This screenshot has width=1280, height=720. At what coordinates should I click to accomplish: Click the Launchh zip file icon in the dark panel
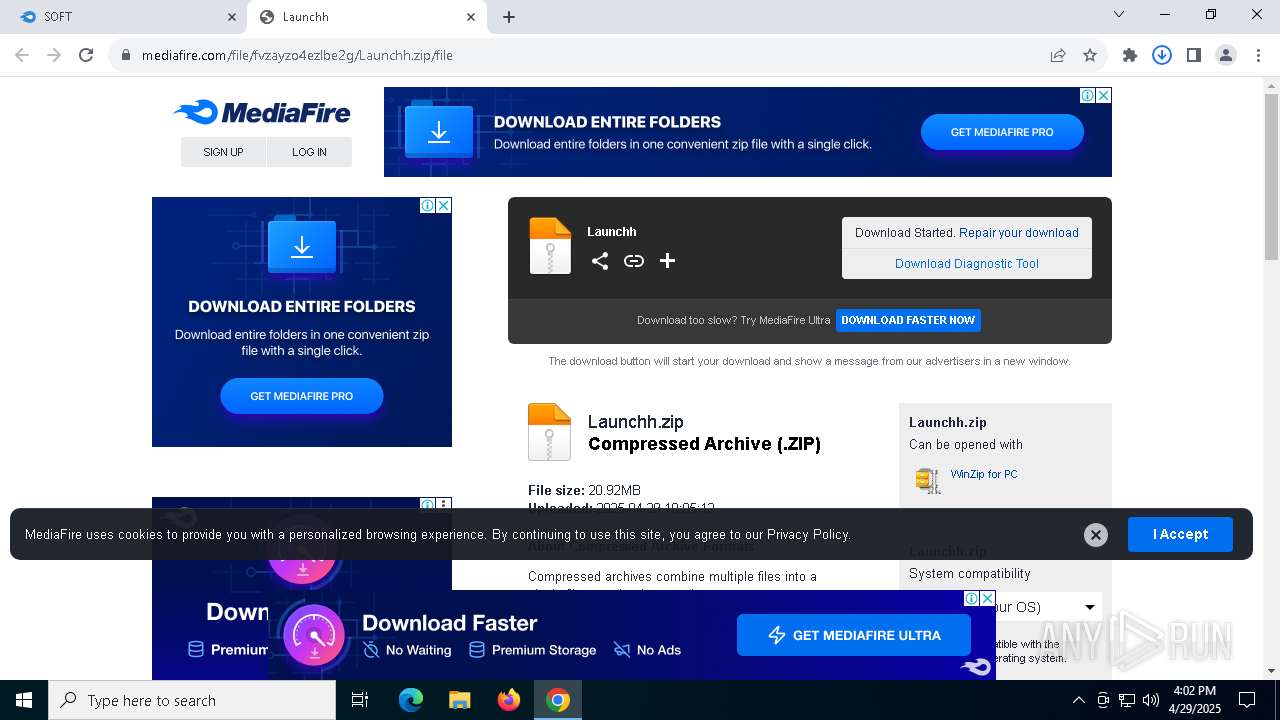pyautogui.click(x=550, y=246)
